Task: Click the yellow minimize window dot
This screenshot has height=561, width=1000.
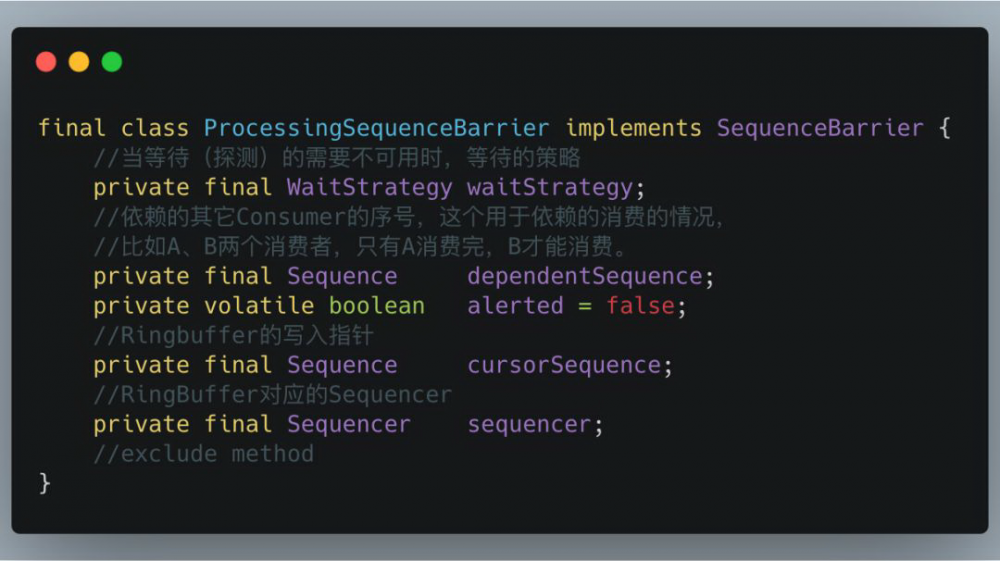Action: [x=79, y=62]
